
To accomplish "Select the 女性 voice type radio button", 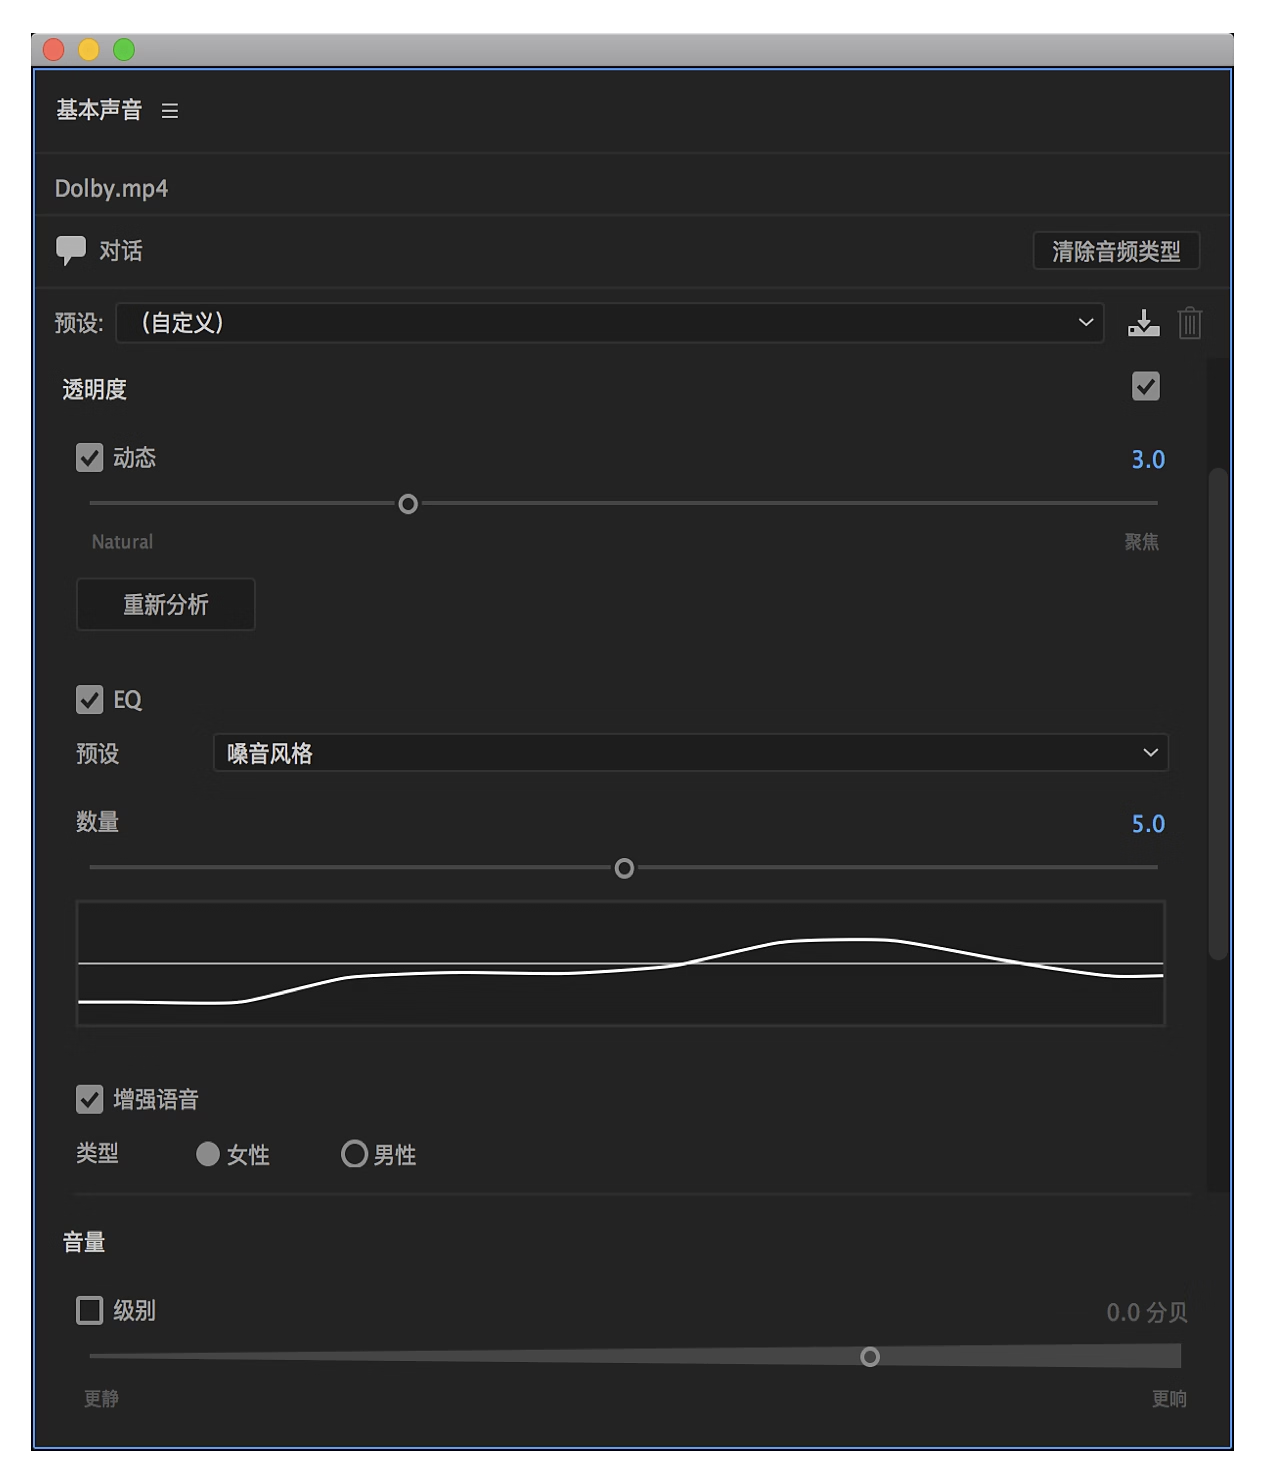I will [208, 1154].
